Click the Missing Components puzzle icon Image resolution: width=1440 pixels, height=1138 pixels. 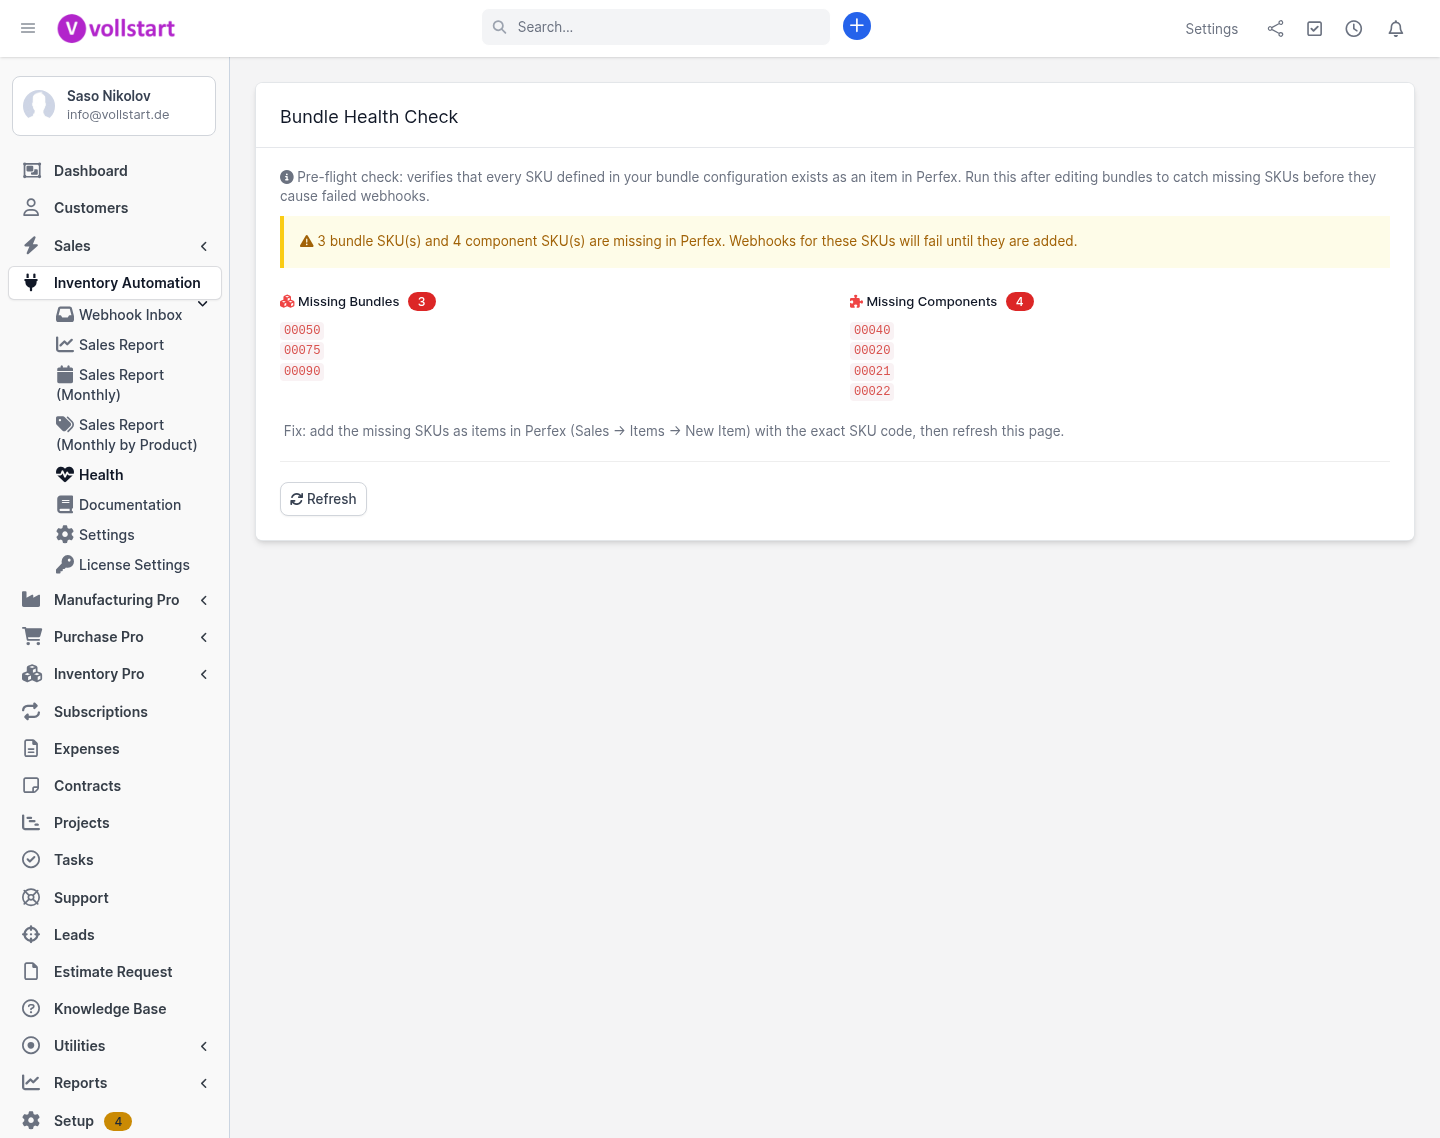click(x=856, y=301)
